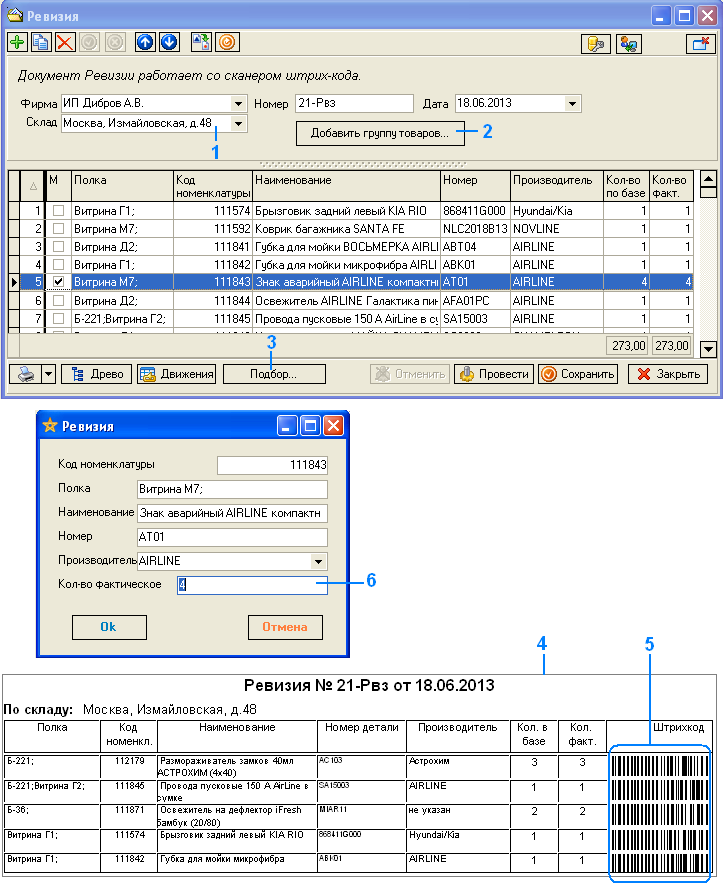
Task: Click the greyed checkmark toolbar icon
Action: 89,42
